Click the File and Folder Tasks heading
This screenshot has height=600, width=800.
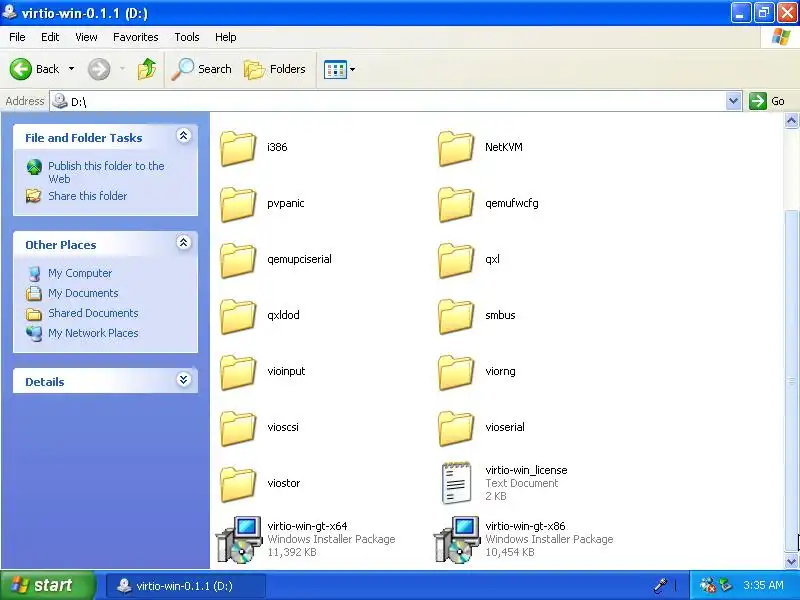(84, 138)
